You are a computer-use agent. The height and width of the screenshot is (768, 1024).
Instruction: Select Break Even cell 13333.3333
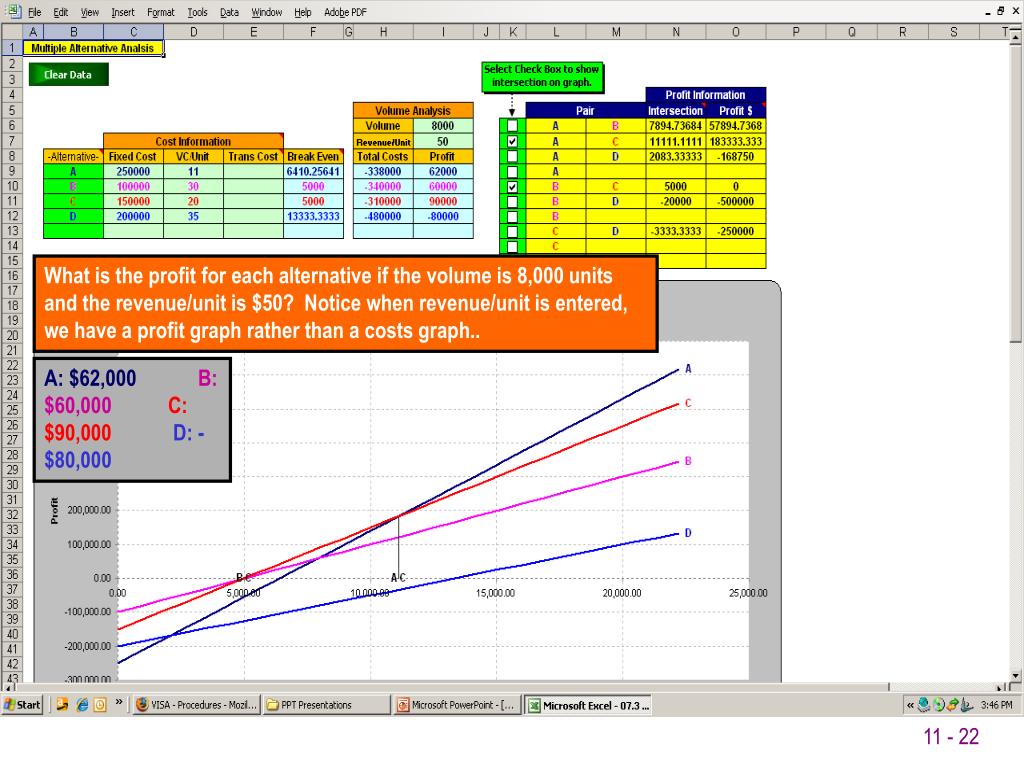(313, 217)
